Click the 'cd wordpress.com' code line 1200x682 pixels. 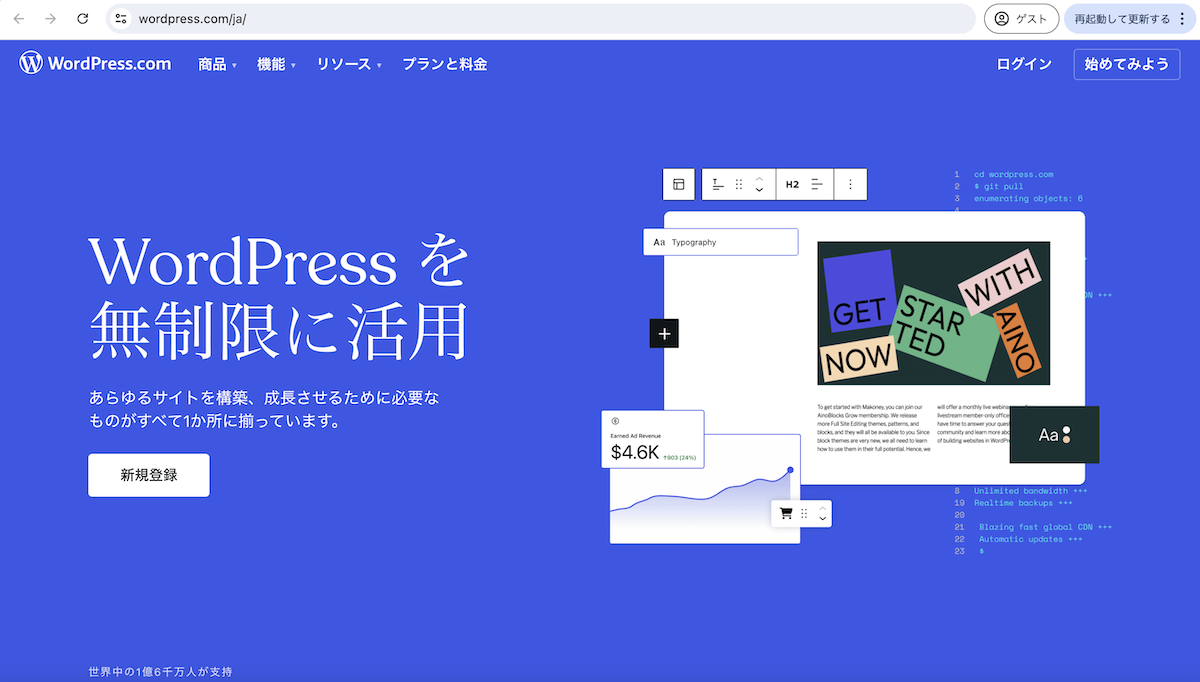click(x=1014, y=174)
